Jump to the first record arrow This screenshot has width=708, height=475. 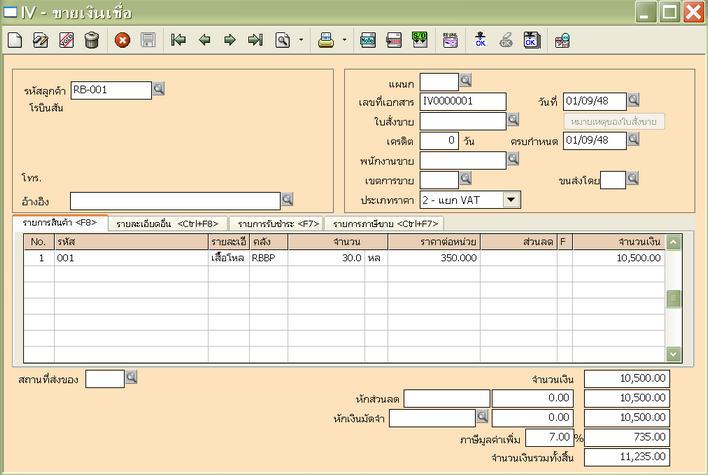(x=179, y=41)
